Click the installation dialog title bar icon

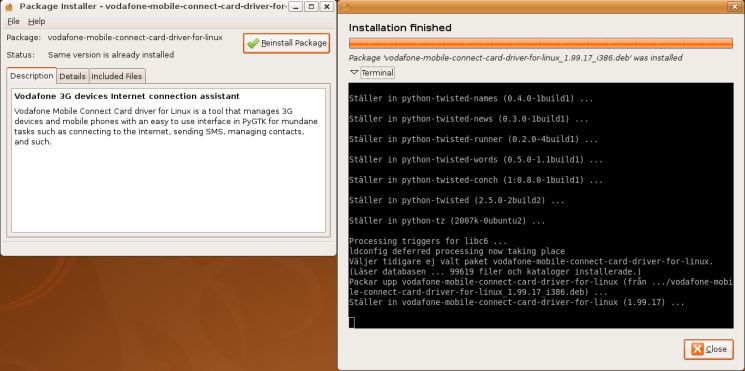346,7
